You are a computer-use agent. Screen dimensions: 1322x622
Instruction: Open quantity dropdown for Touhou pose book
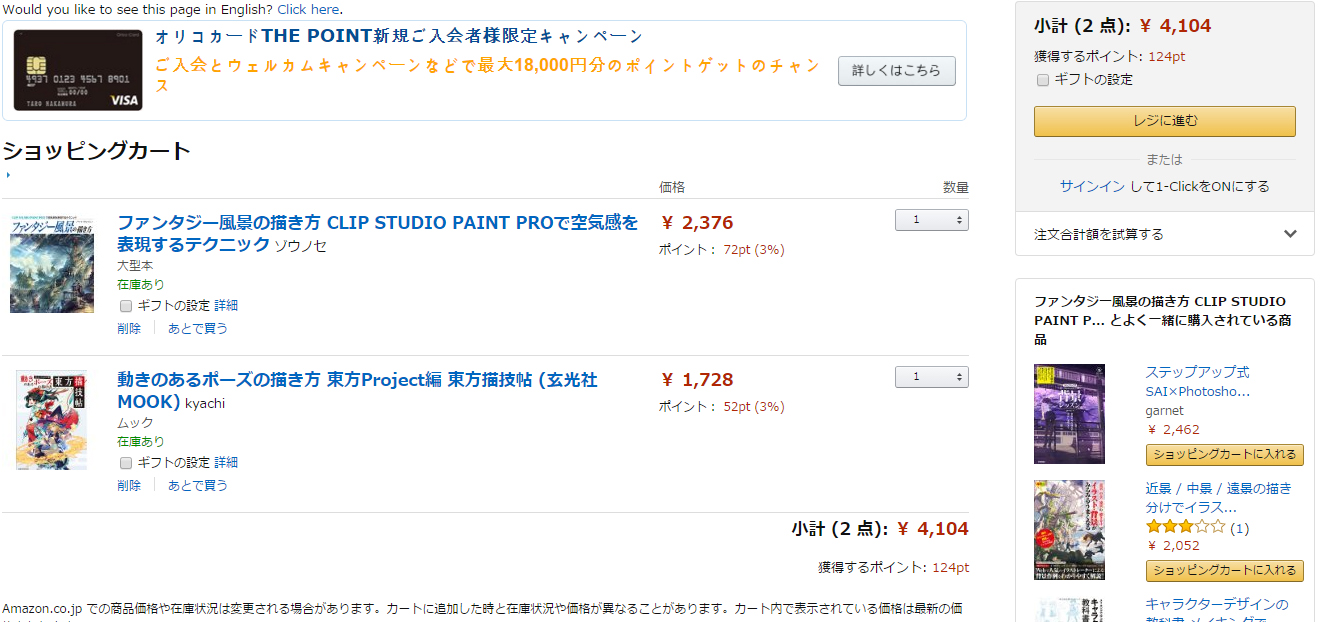pyautogui.click(x=931, y=377)
